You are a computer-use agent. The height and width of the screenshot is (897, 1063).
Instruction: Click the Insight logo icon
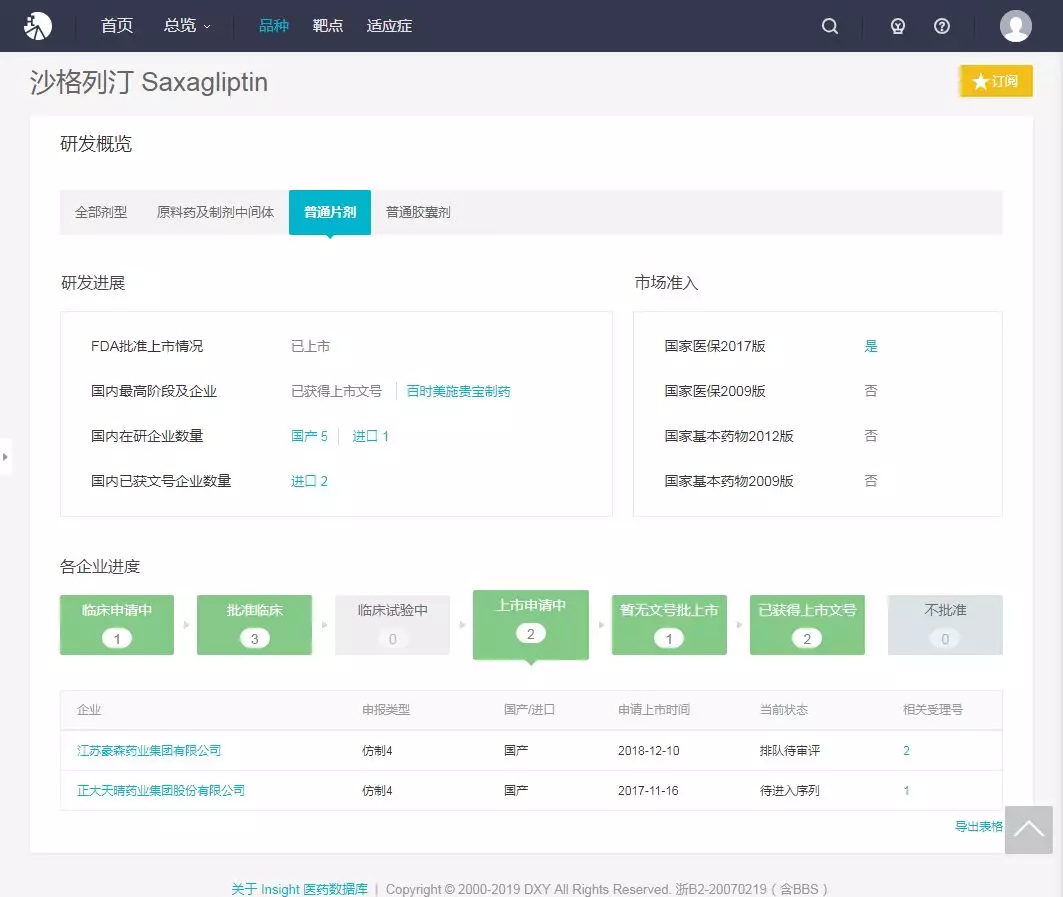point(38,26)
